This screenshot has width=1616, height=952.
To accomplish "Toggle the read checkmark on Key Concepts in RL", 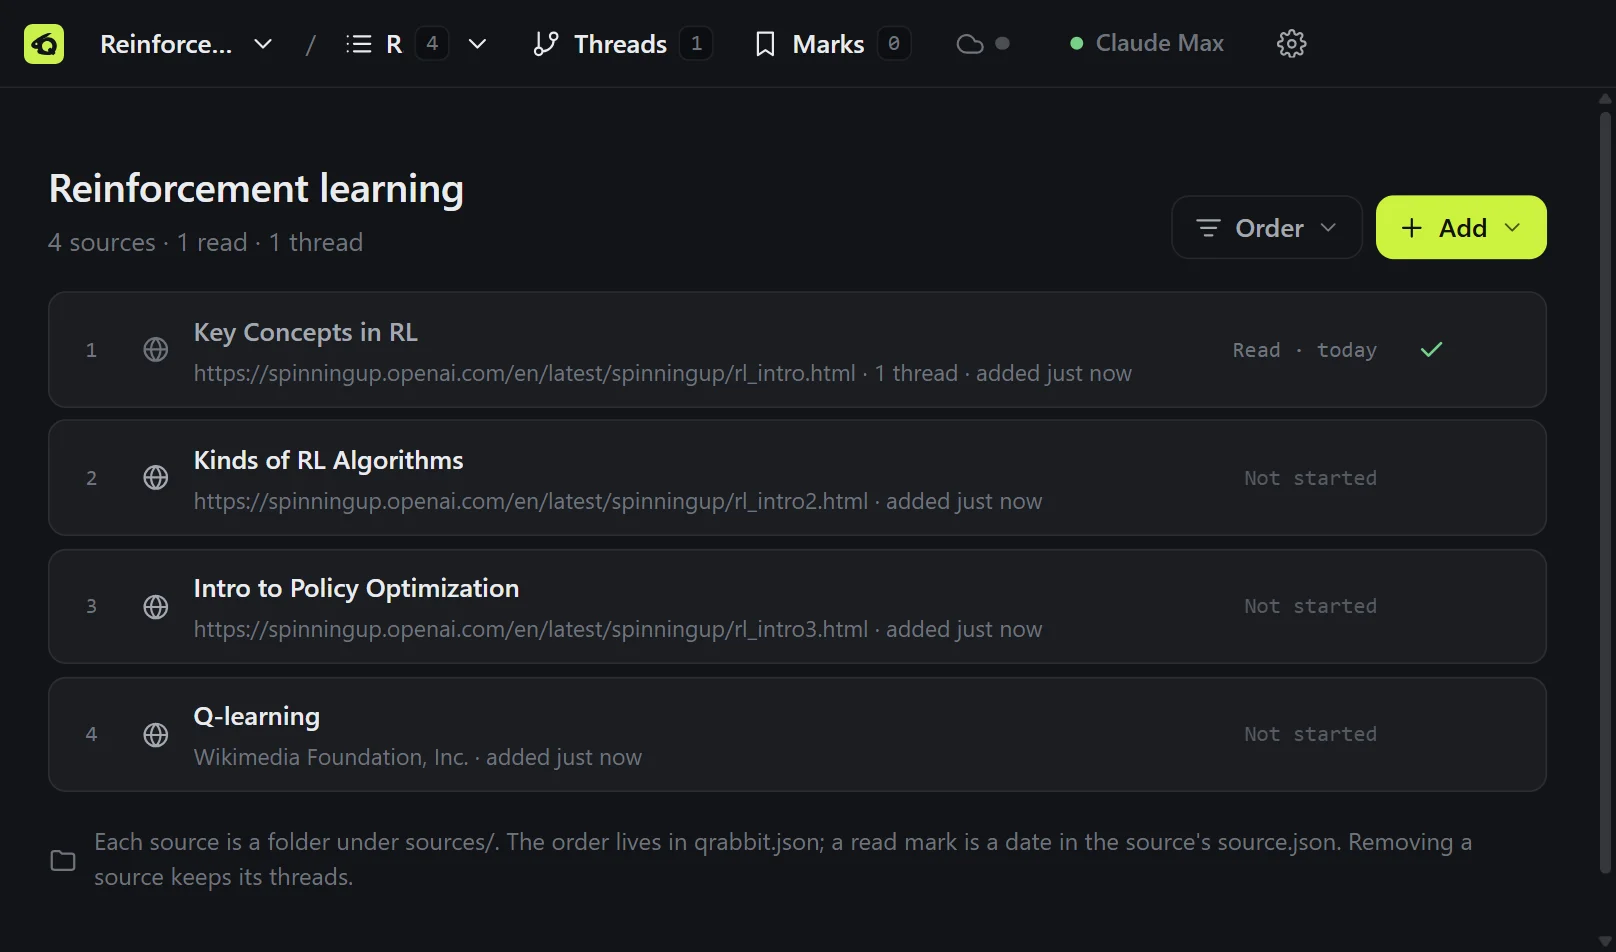I will tap(1432, 350).
